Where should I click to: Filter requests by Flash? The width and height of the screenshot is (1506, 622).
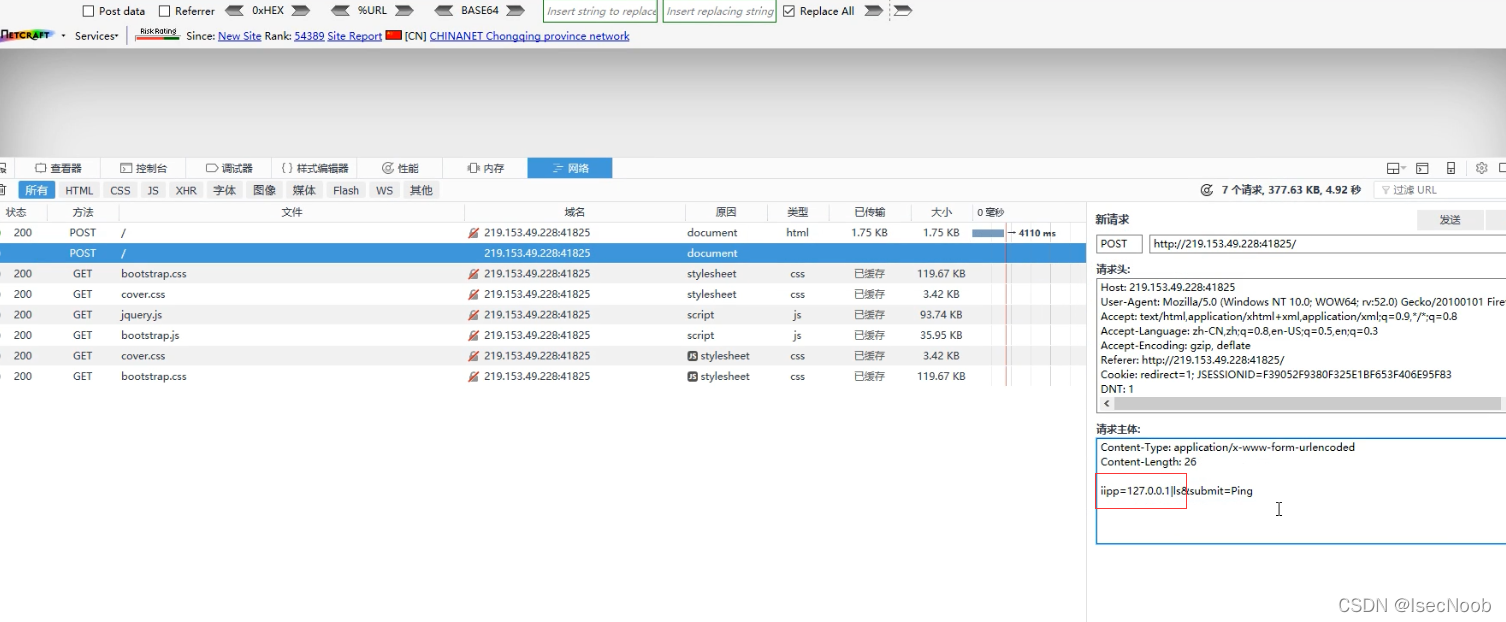[x=346, y=190]
